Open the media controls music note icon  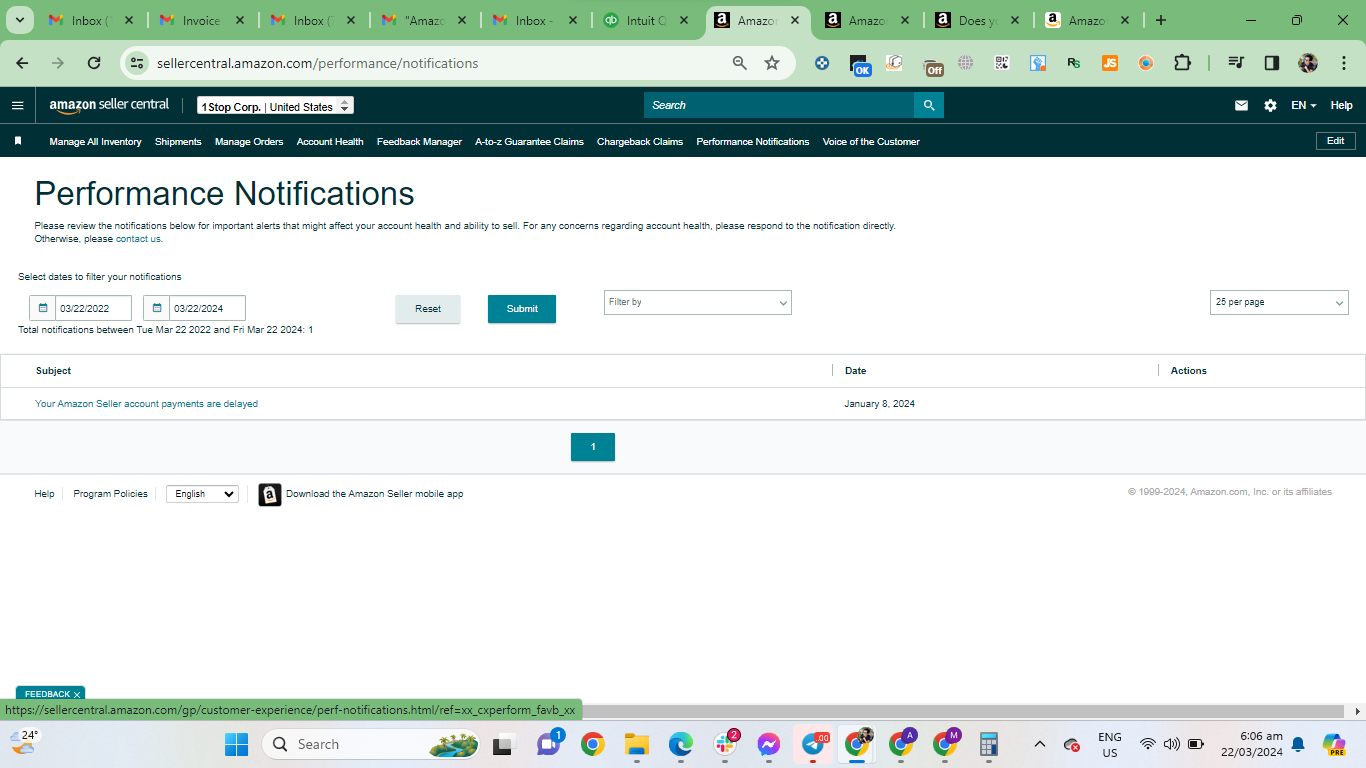click(1236, 63)
